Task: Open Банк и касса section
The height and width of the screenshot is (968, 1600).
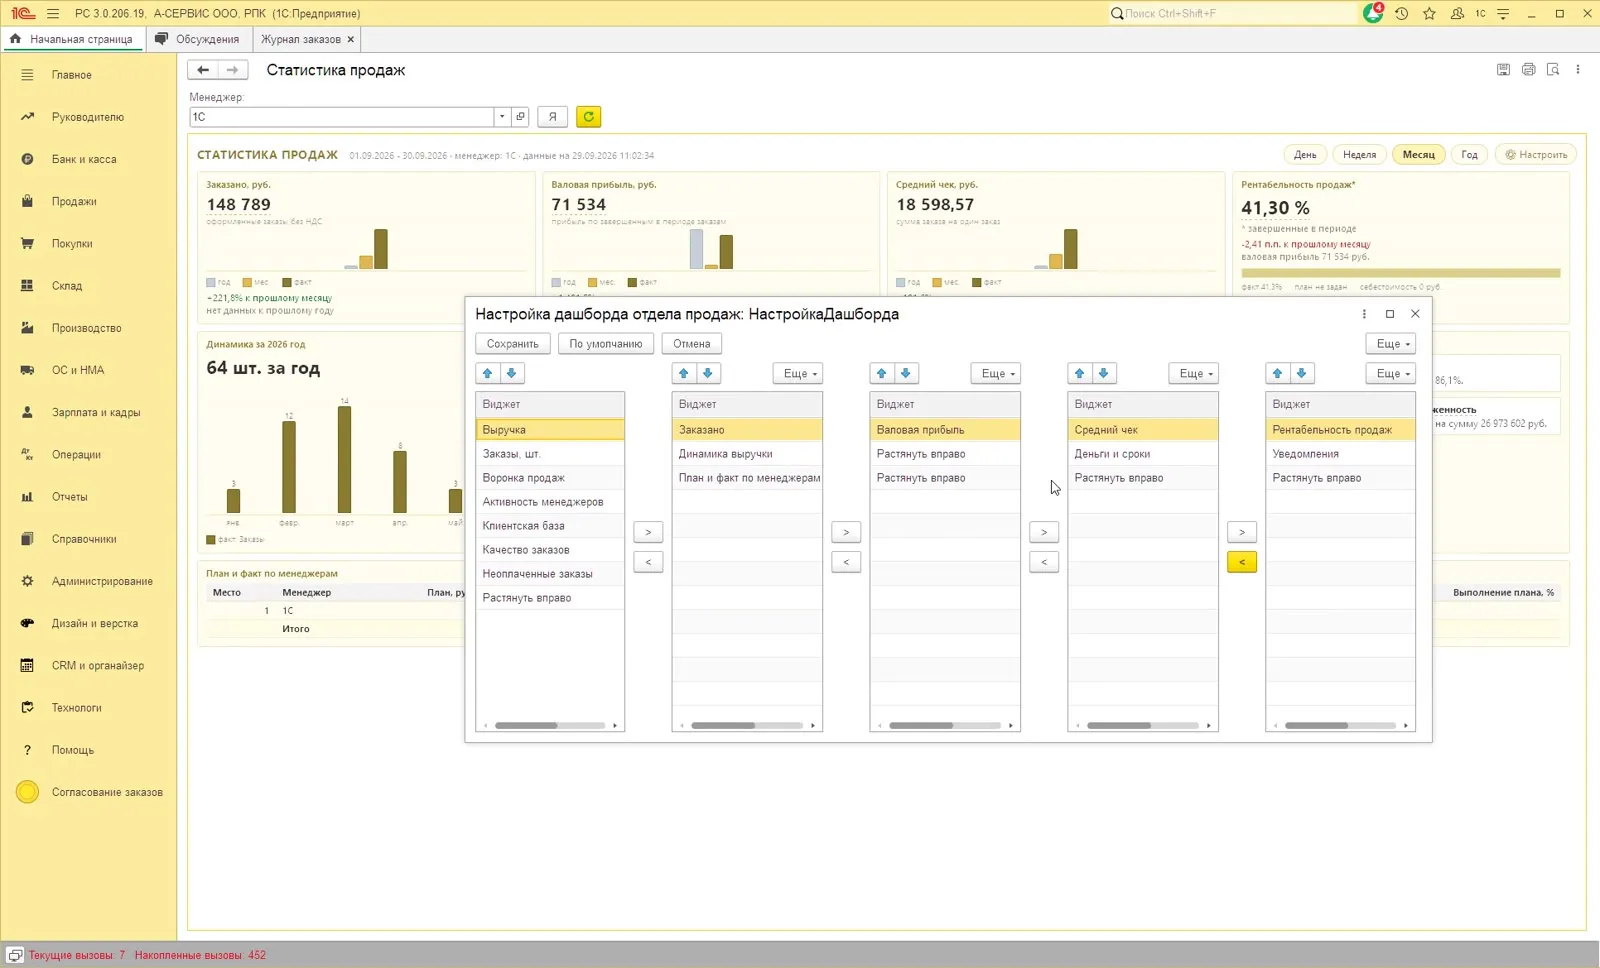Action: click(x=84, y=159)
